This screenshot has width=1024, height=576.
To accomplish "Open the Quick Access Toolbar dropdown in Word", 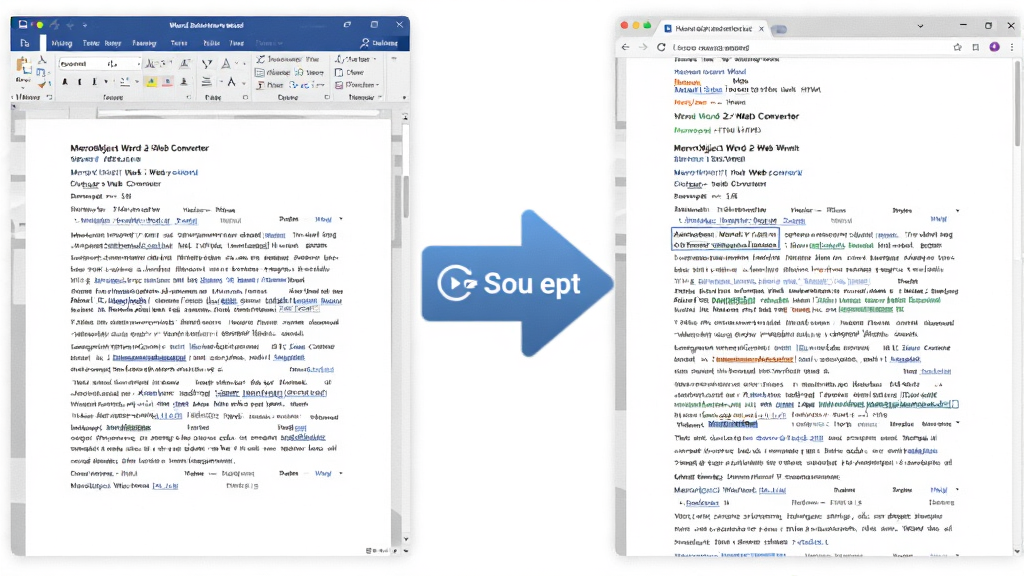I will pyautogui.click(x=85, y=25).
